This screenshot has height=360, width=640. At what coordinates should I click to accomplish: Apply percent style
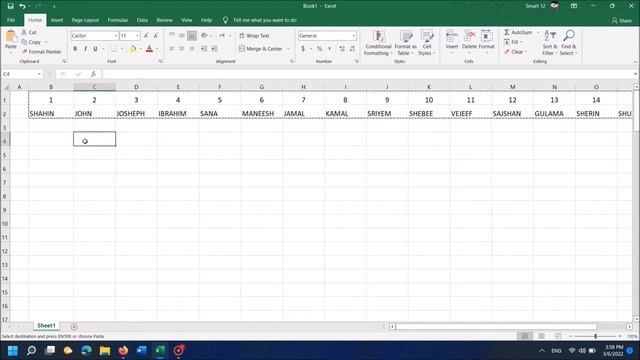pos(320,49)
